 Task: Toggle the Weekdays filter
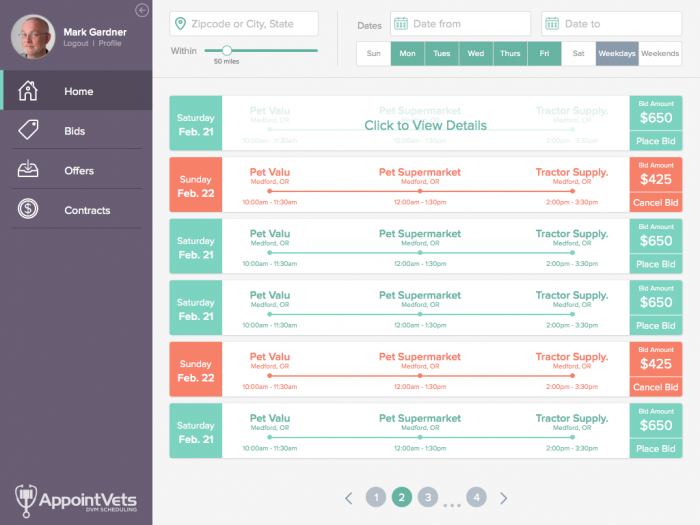[x=617, y=54]
